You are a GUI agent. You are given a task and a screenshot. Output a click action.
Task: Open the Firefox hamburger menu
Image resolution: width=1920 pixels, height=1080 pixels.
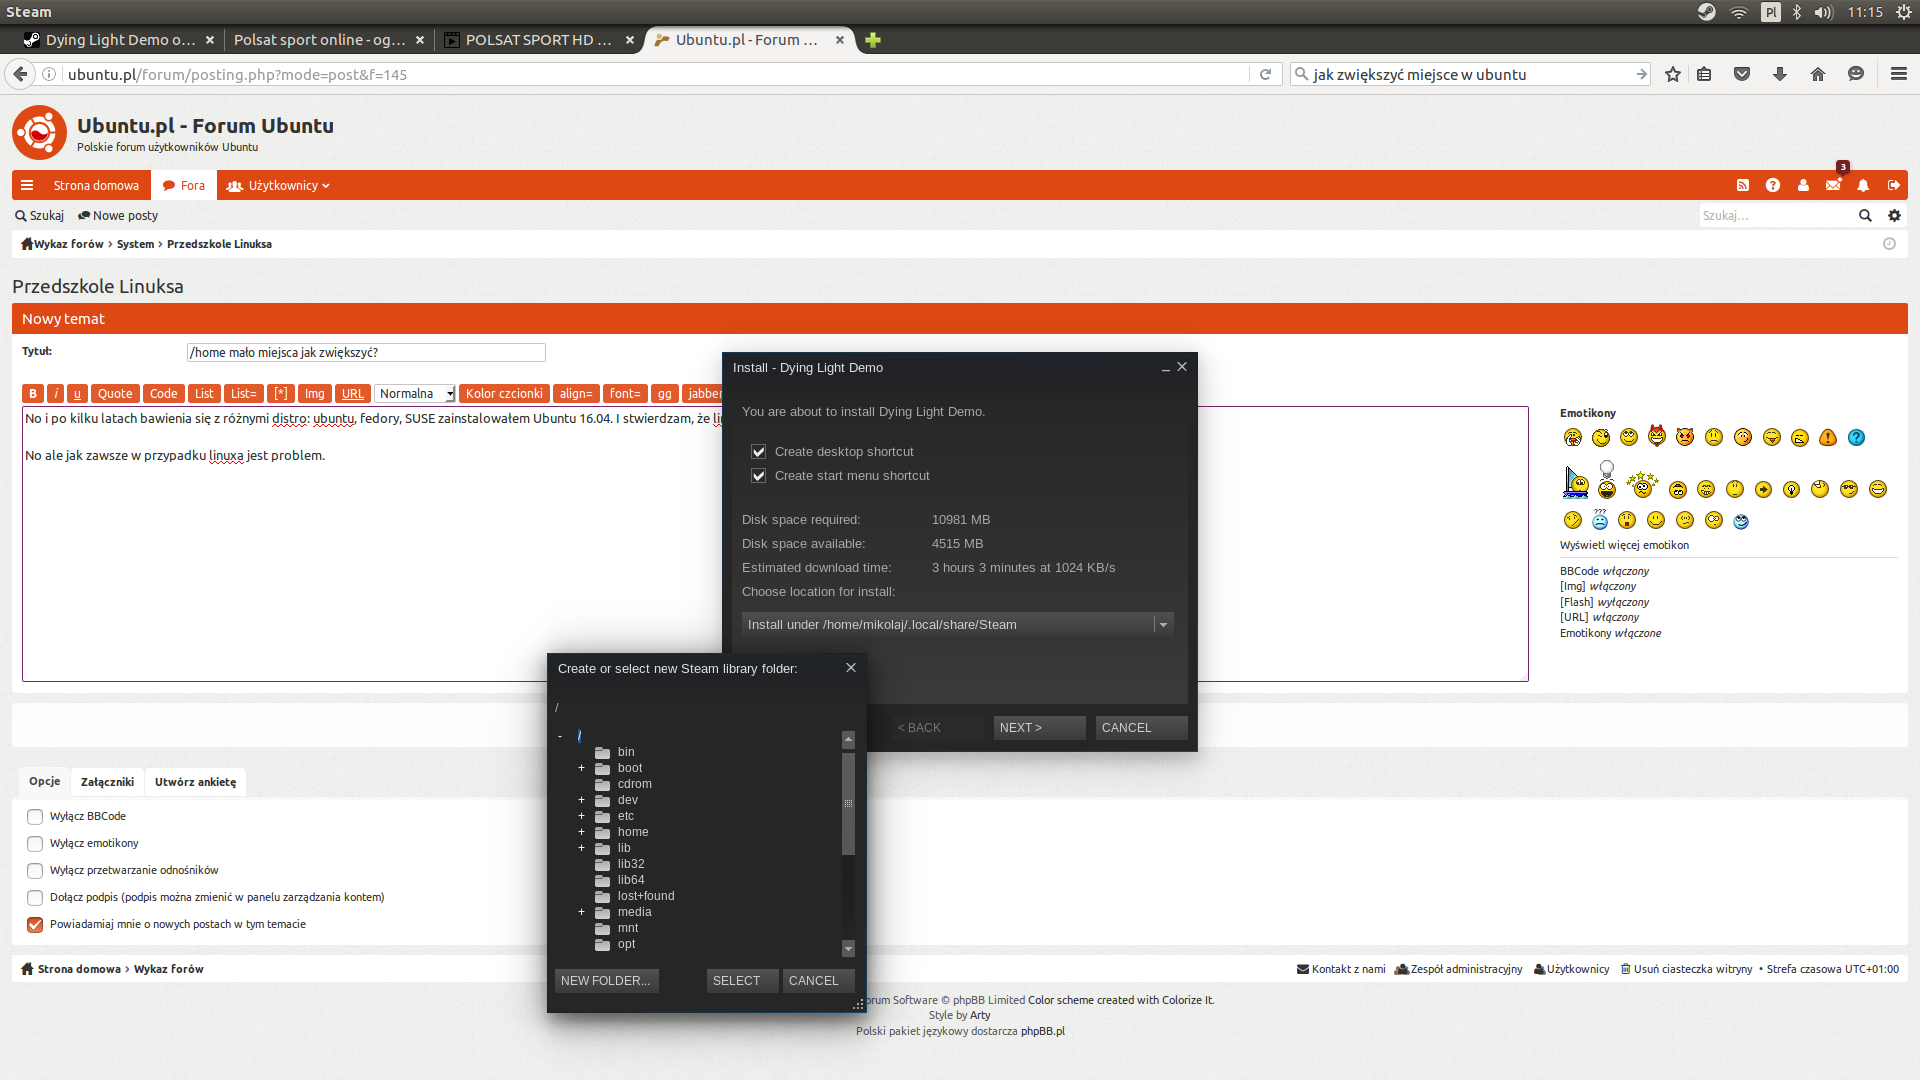(x=1899, y=74)
